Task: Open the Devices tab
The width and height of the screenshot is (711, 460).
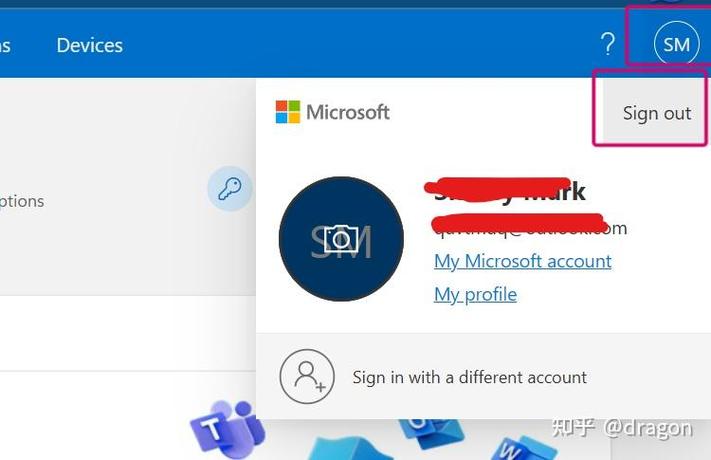Action: pos(90,45)
